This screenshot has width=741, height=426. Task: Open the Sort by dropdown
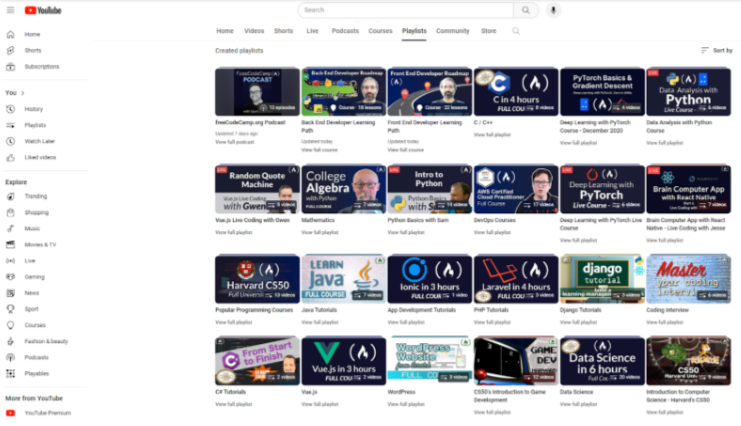point(716,50)
